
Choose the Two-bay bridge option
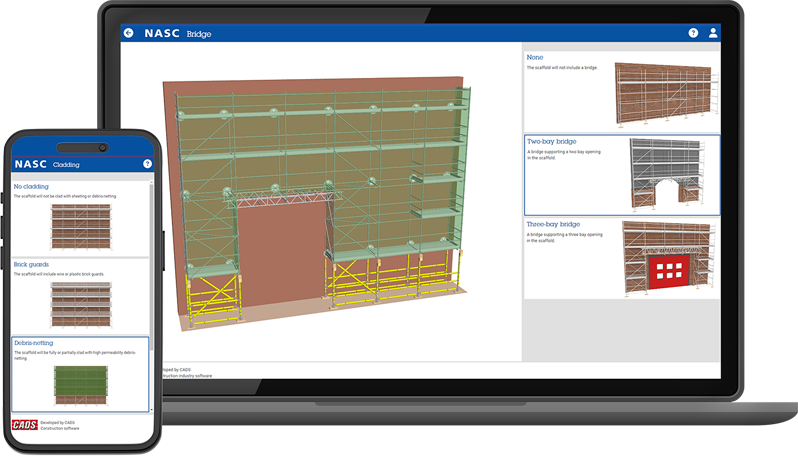[x=621, y=175]
